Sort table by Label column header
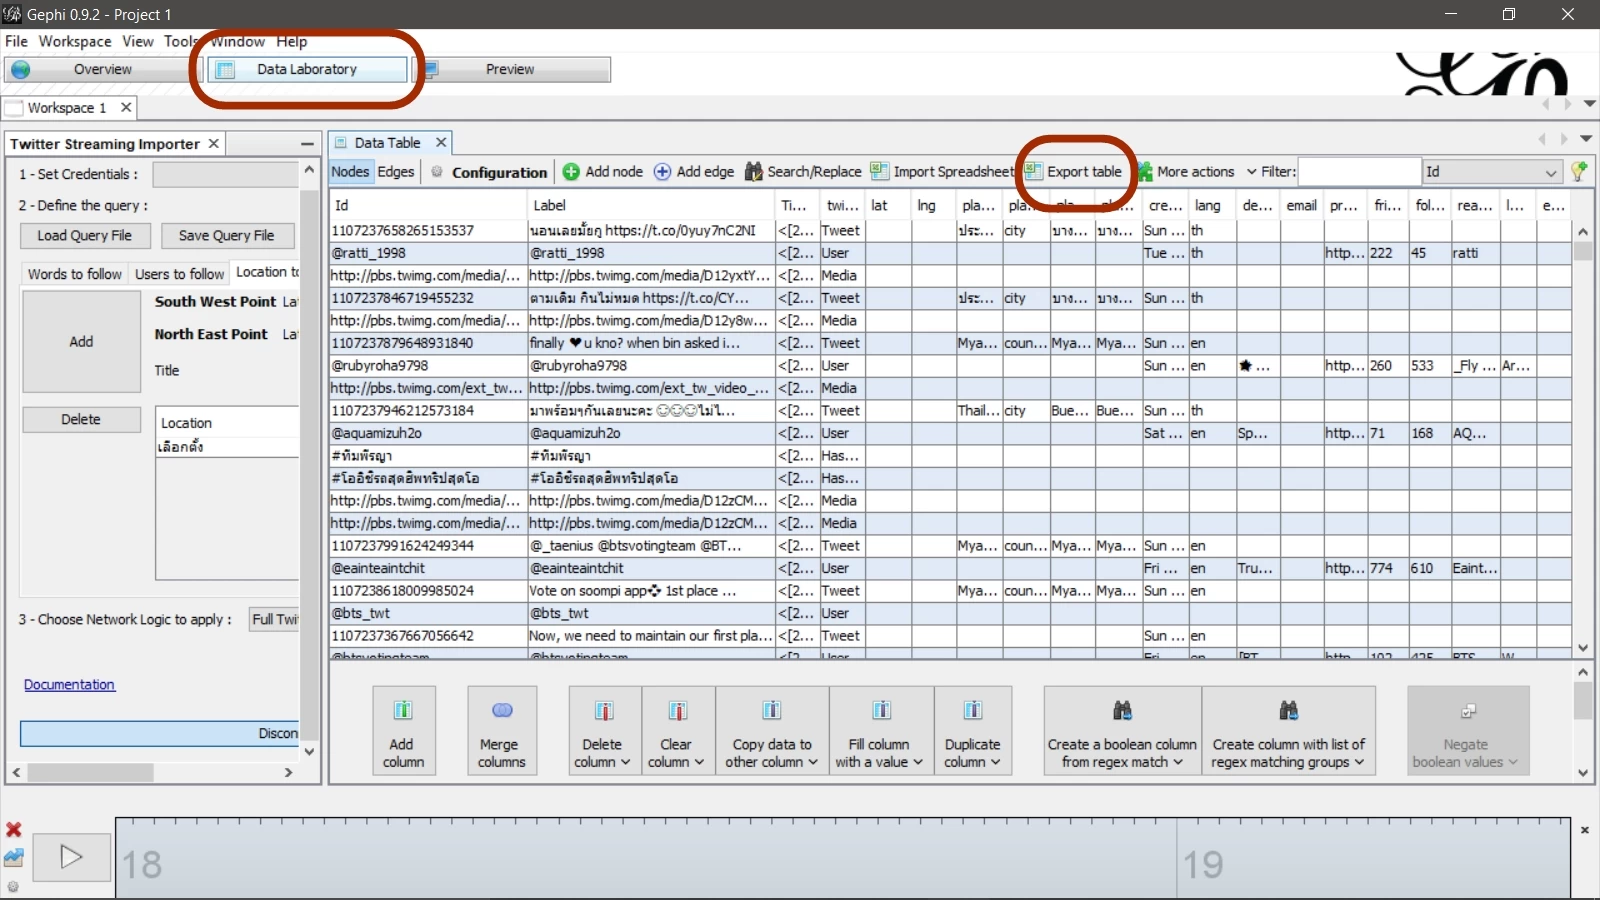 (651, 205)
